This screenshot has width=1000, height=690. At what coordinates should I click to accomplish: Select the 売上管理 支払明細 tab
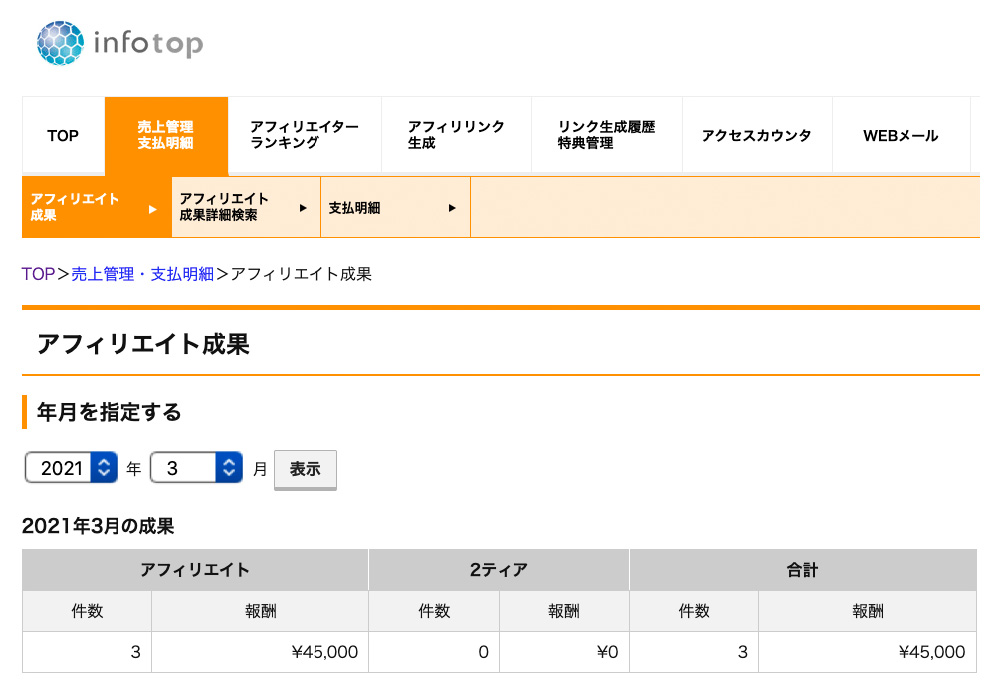click(x=166, y=136)
